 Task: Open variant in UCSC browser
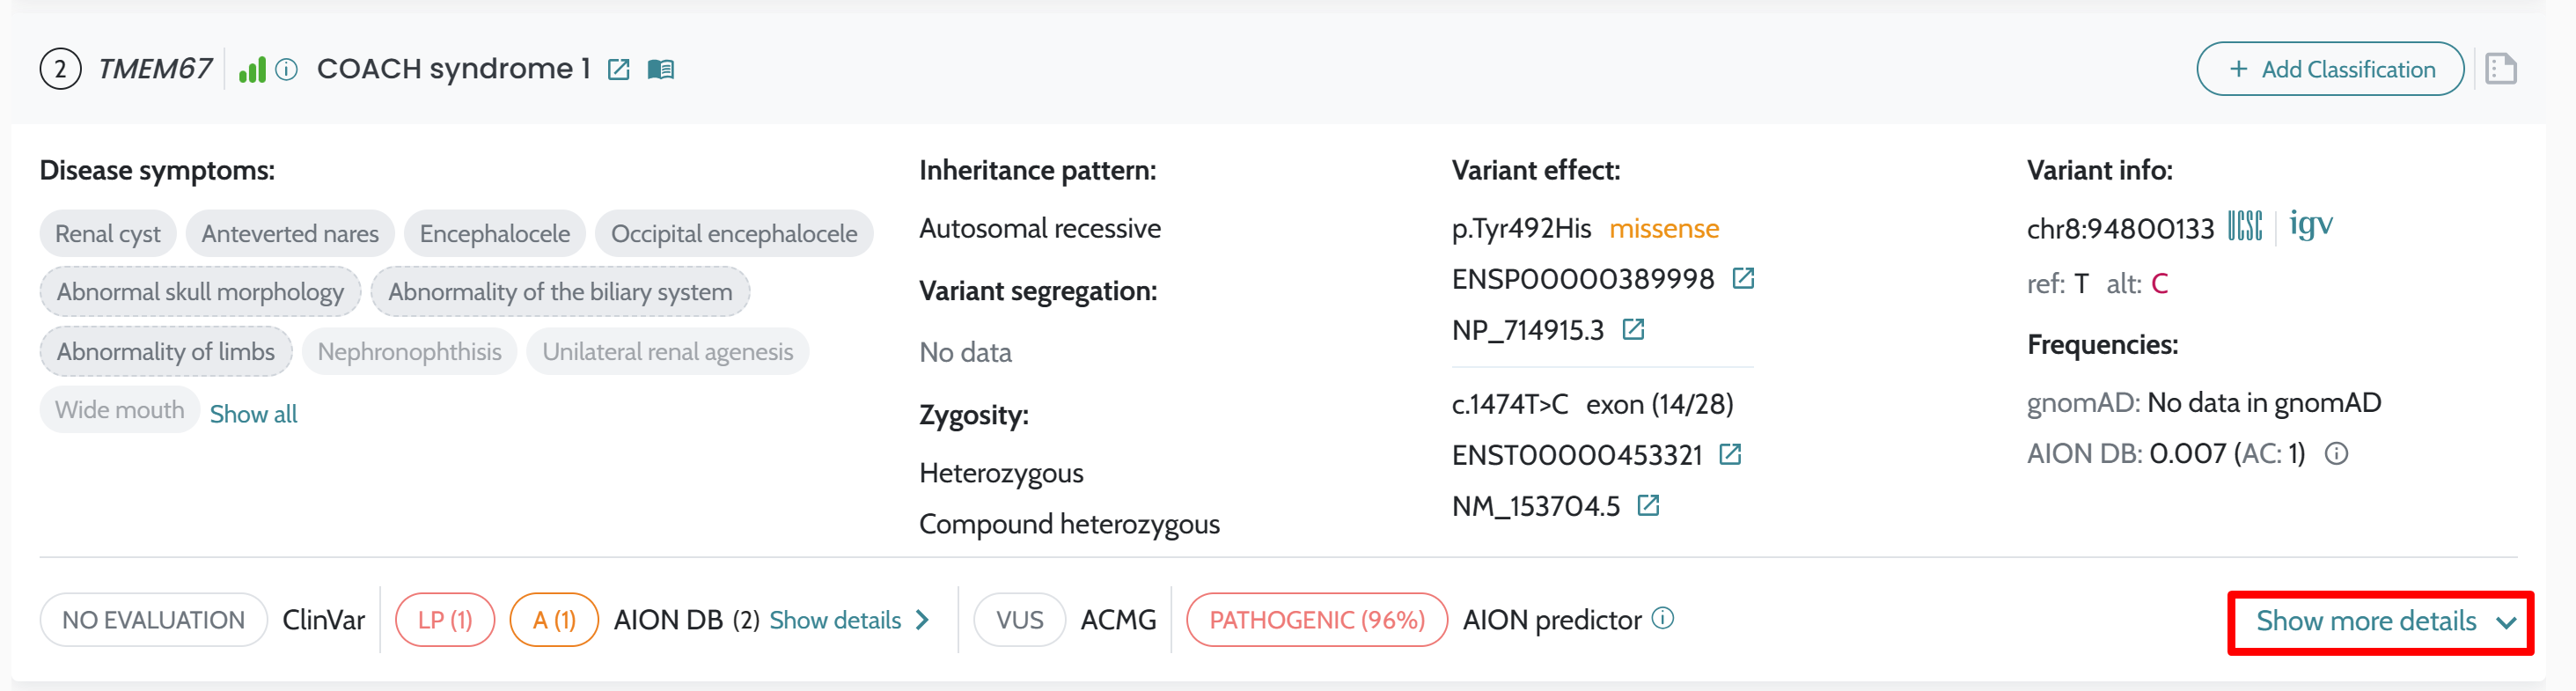pyautogui.click(x=2245, y=227)
